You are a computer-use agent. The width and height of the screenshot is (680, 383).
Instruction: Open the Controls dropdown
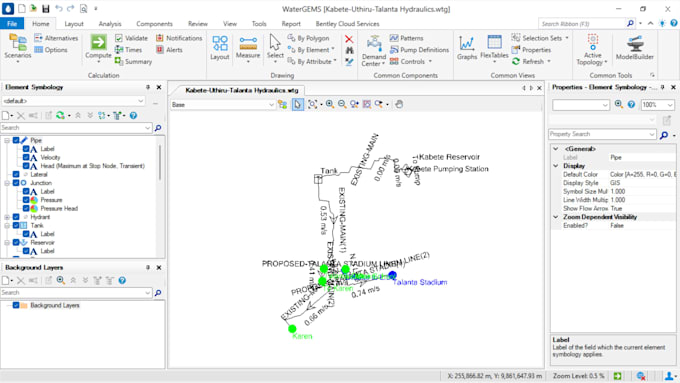click(411, 62)
